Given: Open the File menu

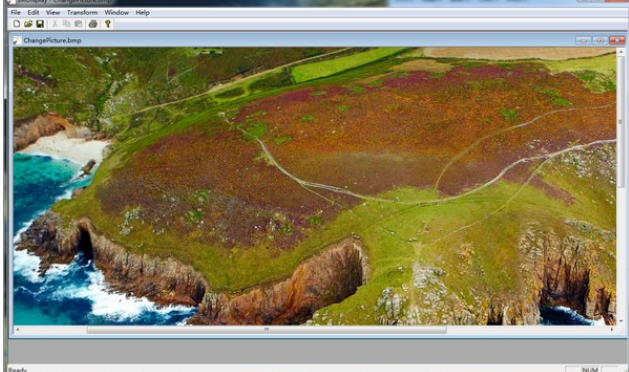Looking at the screenshot, I should [x=16, y=12].
